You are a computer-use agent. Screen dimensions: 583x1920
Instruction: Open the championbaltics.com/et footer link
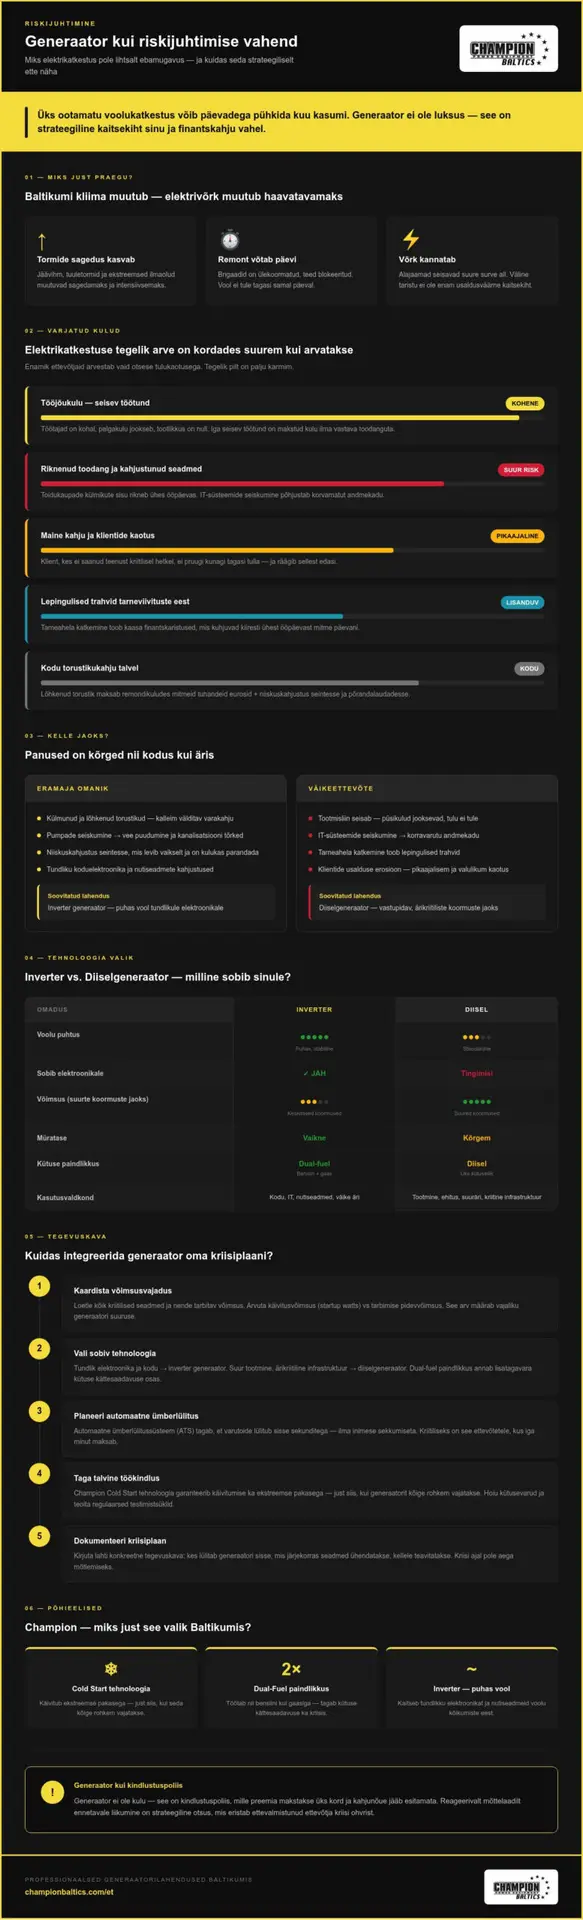click(x=69, y=1892)
